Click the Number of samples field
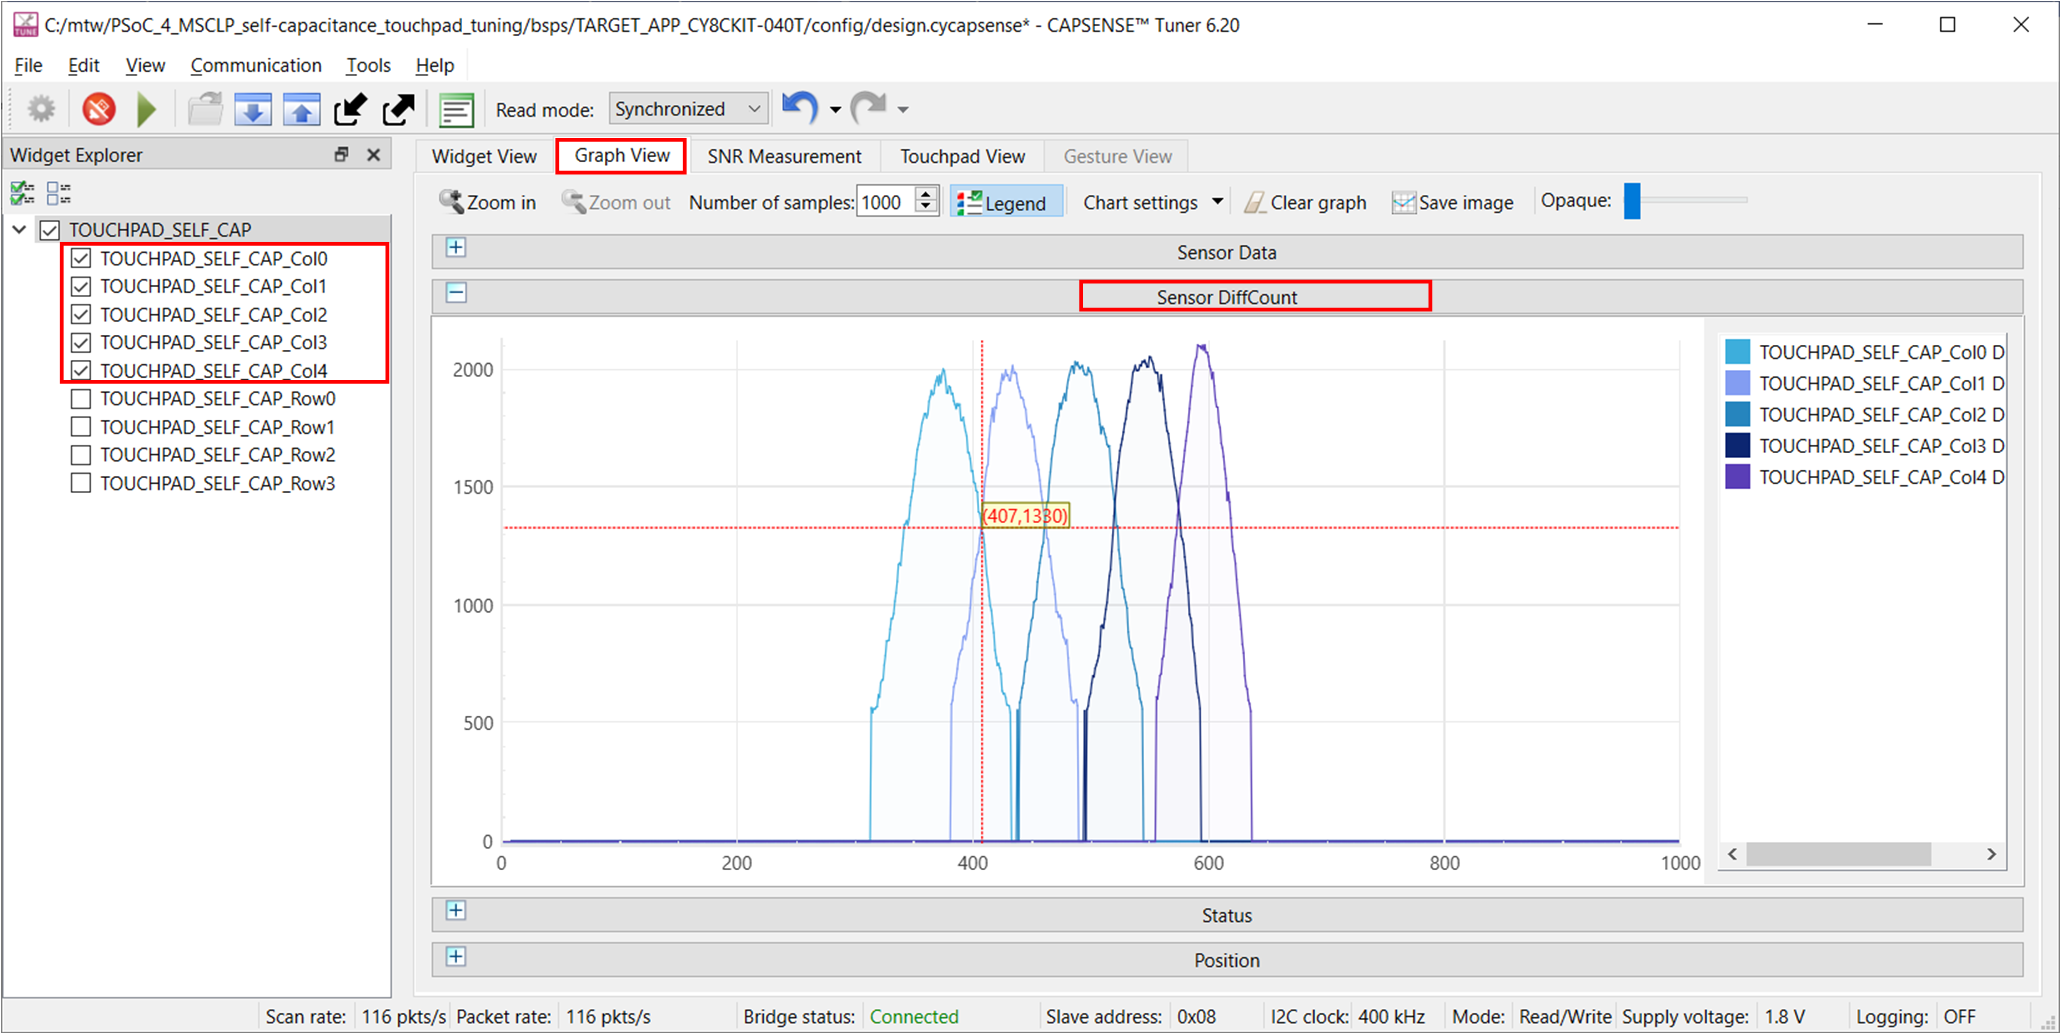This screenshot has height=1034, width=2061. pos(886,202)
